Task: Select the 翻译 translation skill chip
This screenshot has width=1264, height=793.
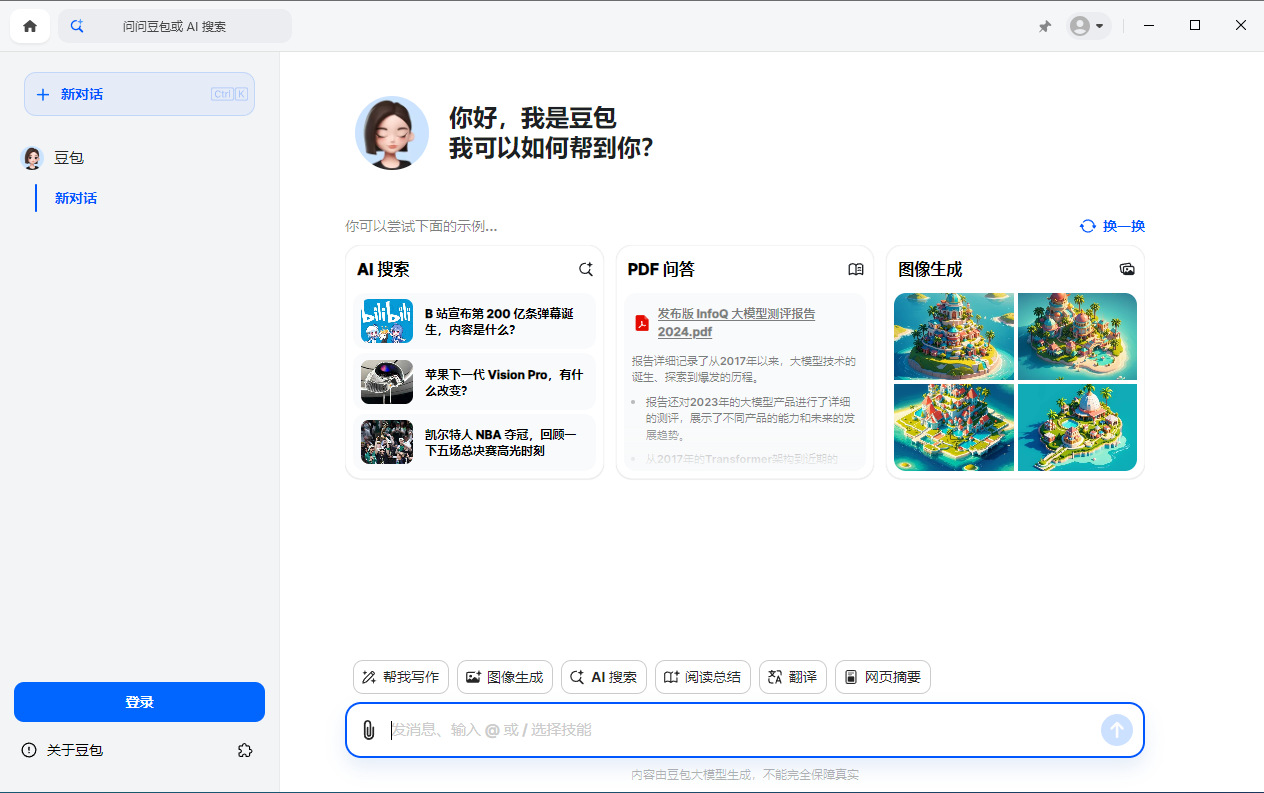Action: 792,677
